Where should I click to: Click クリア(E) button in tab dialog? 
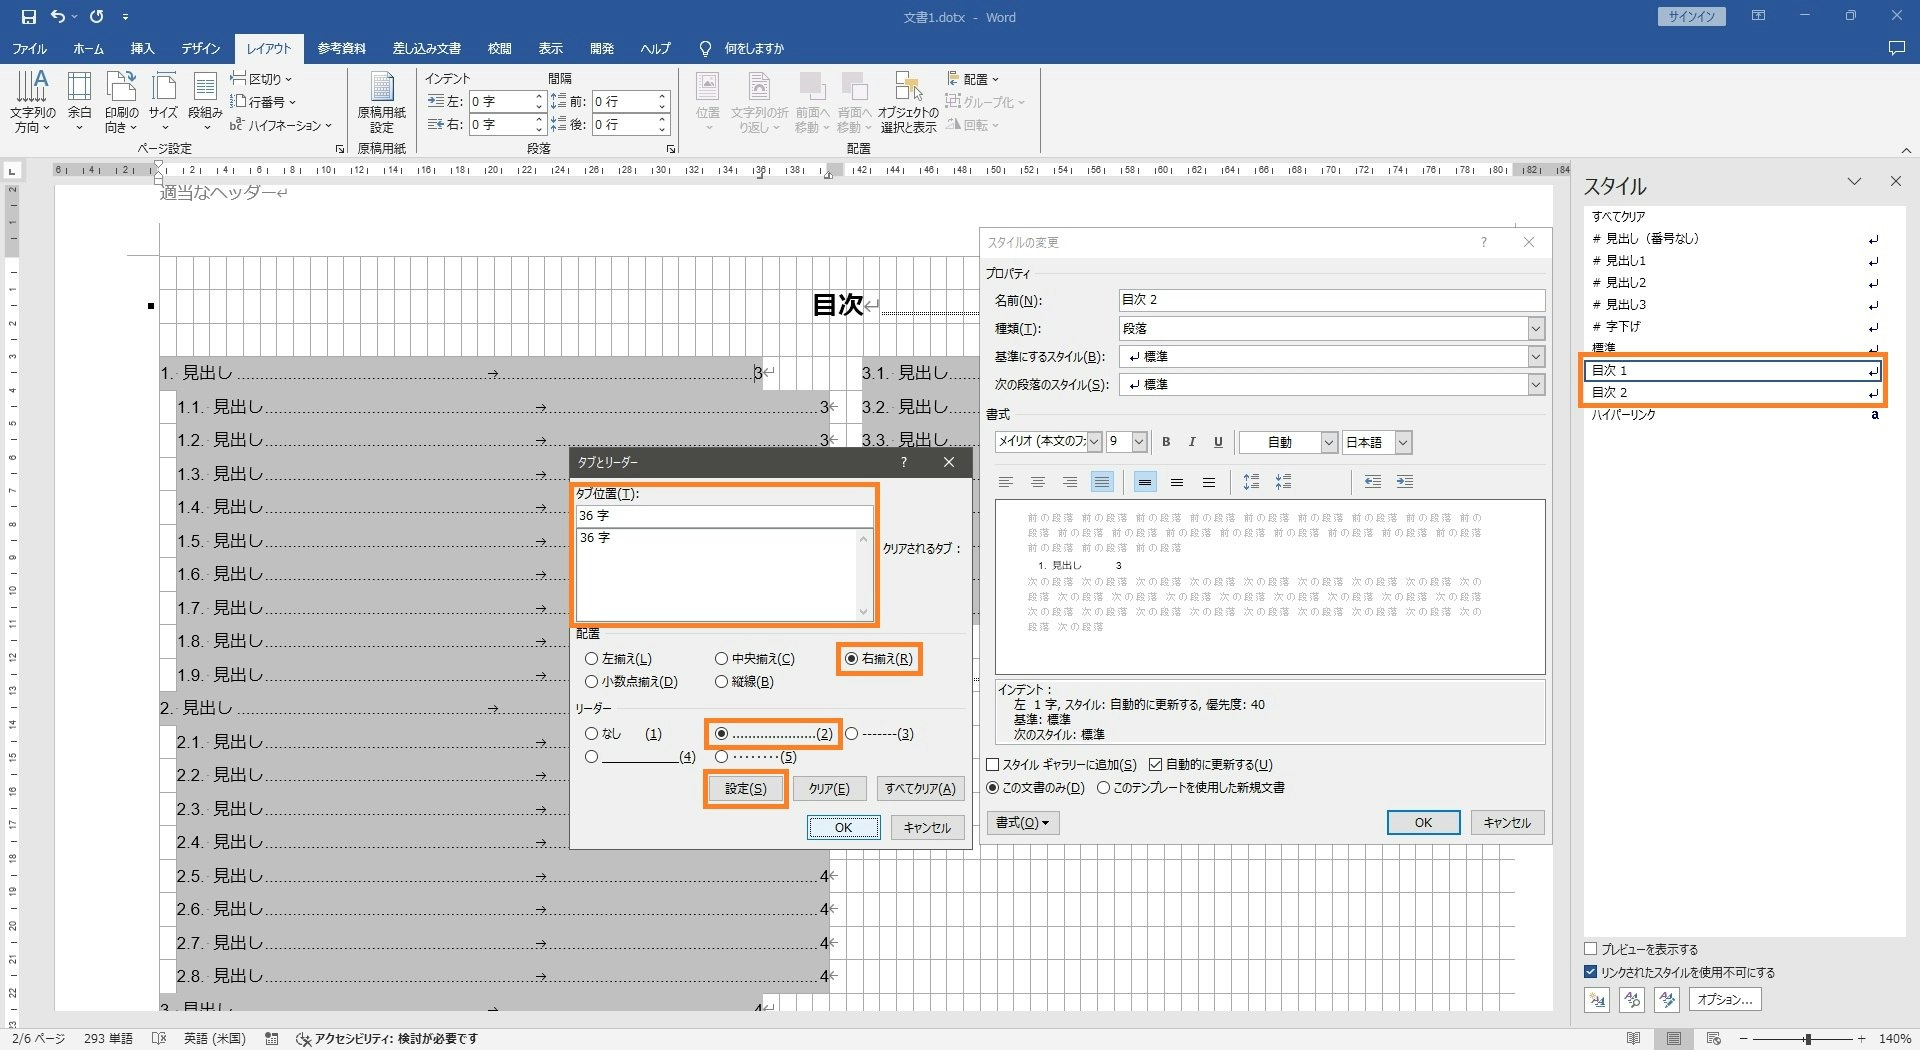829,789
